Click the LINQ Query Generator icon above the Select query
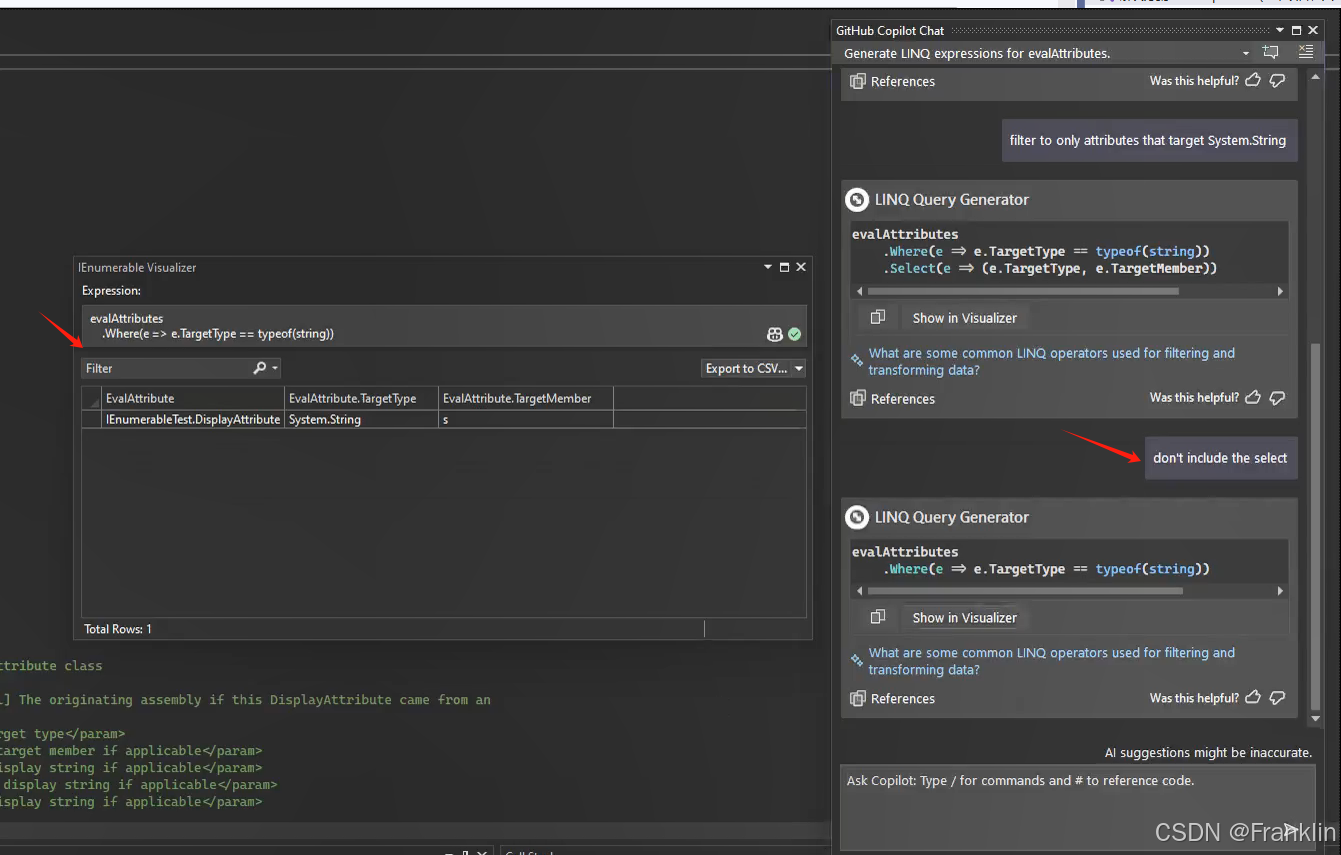 pyautogui.click(x=857, y=199)
